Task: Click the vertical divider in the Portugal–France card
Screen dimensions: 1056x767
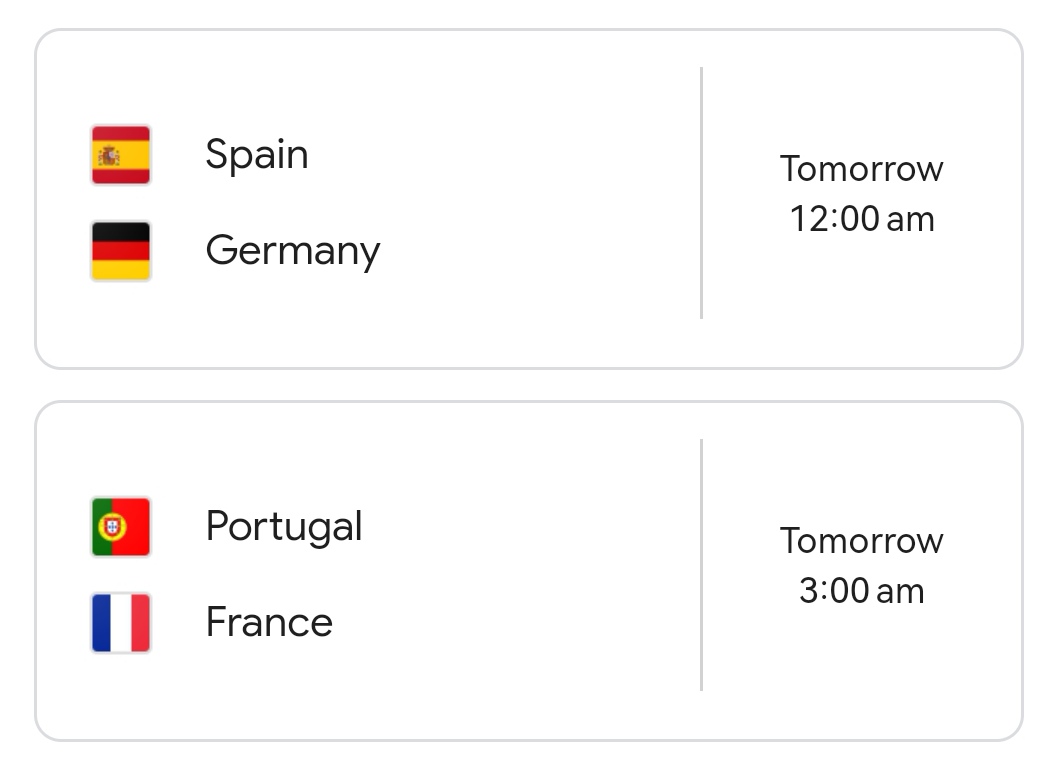Action: [x=701, y=565]
